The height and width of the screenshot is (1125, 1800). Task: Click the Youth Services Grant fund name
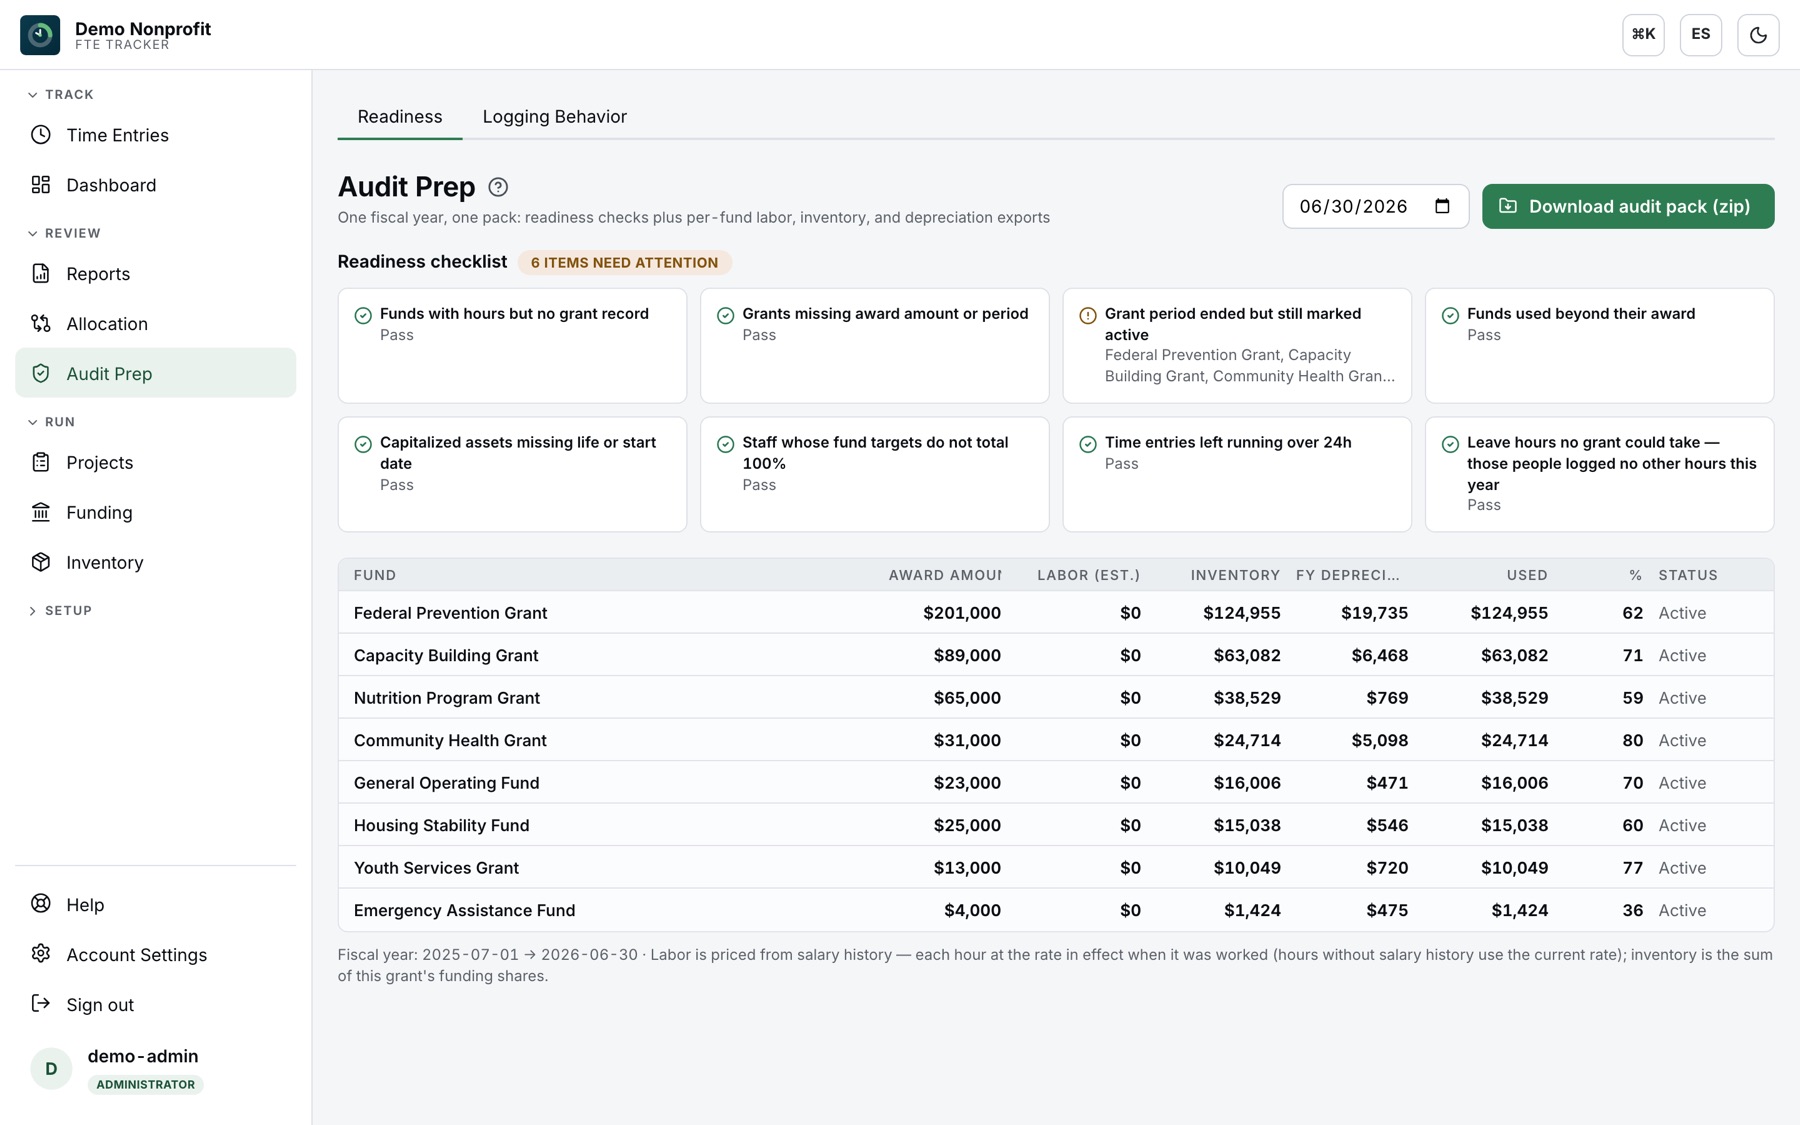[436, 868]
